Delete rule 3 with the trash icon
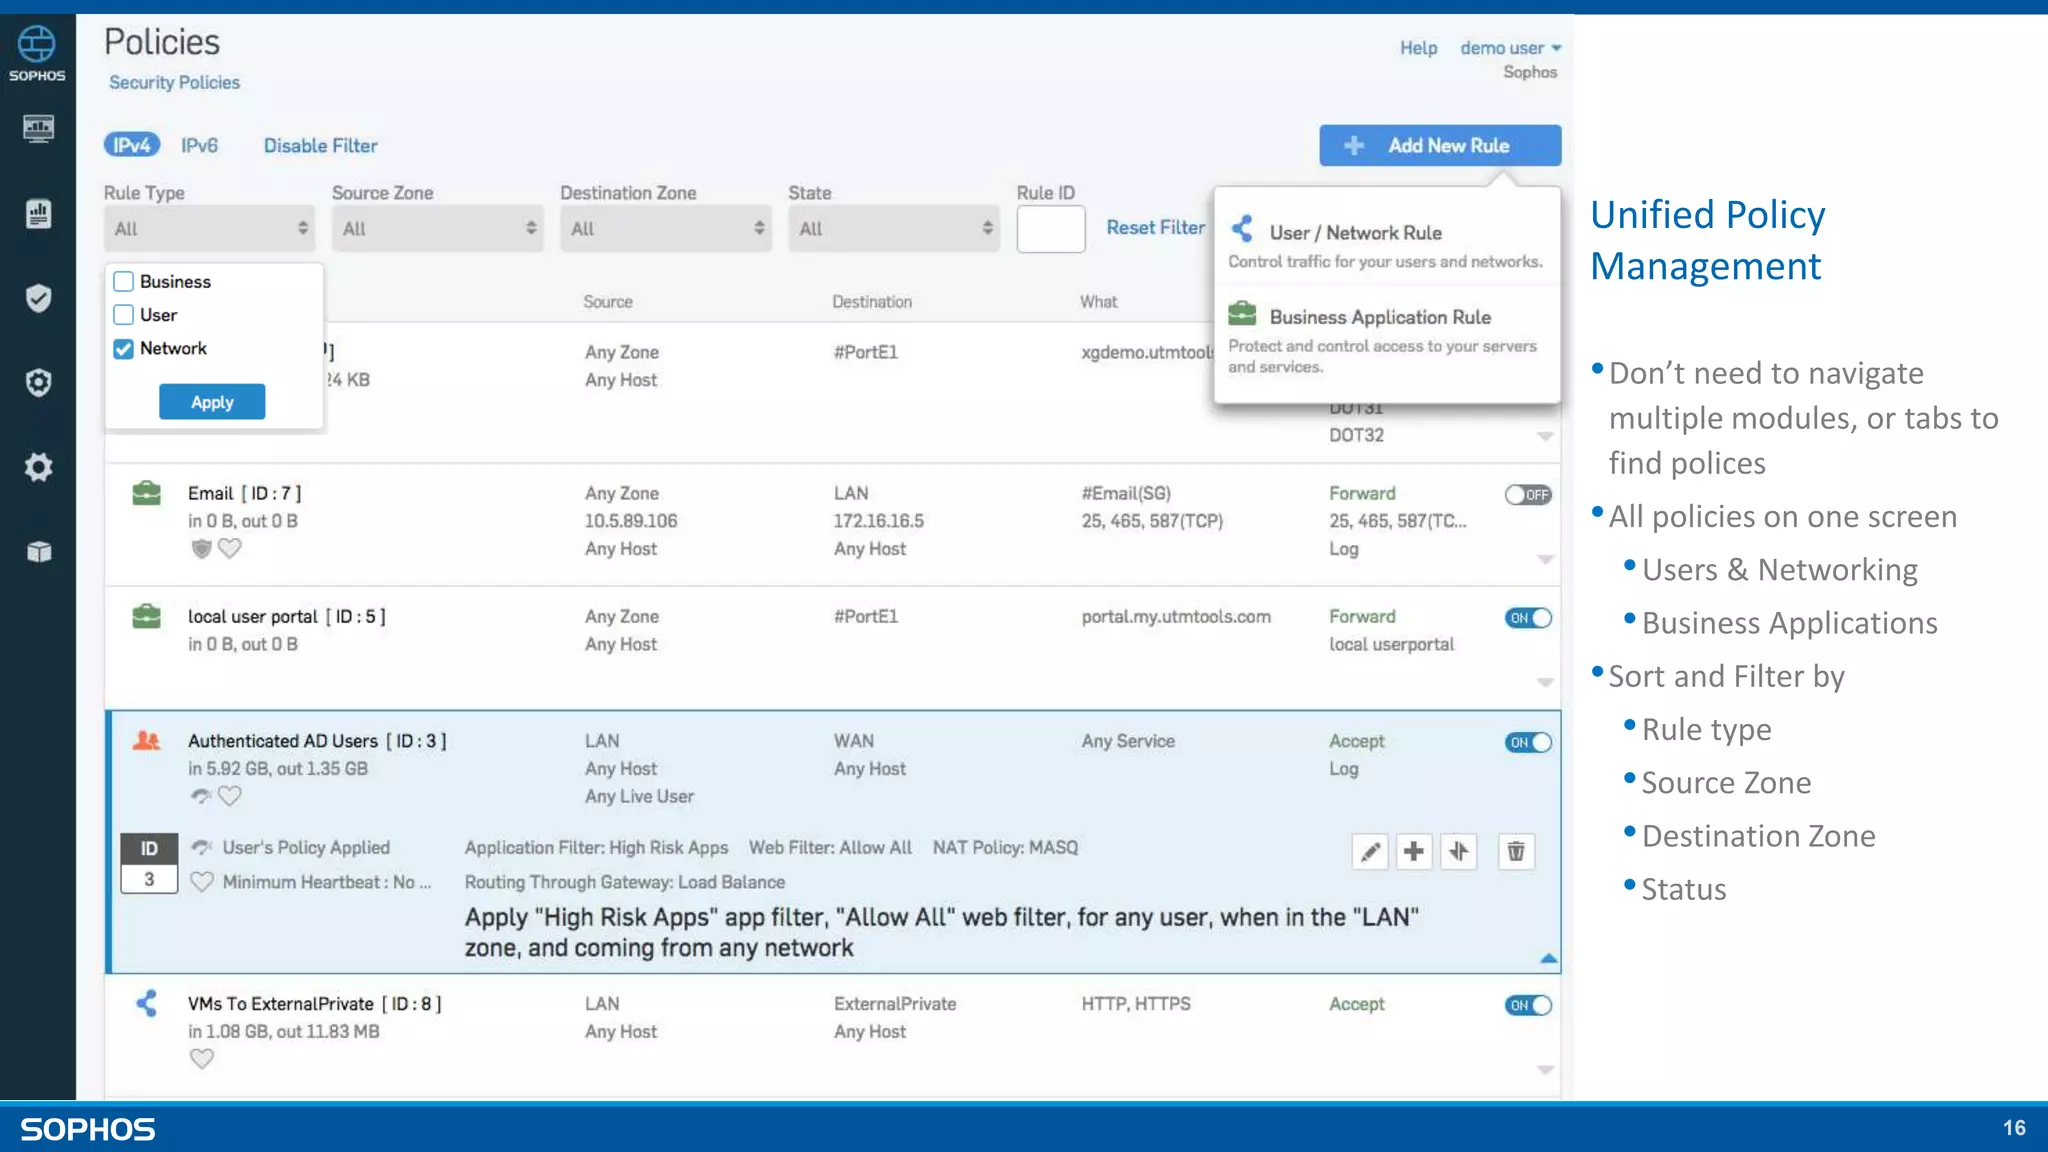Screen dimensions: 2048x1152 pyautogui.click(x=1516, y=851)
